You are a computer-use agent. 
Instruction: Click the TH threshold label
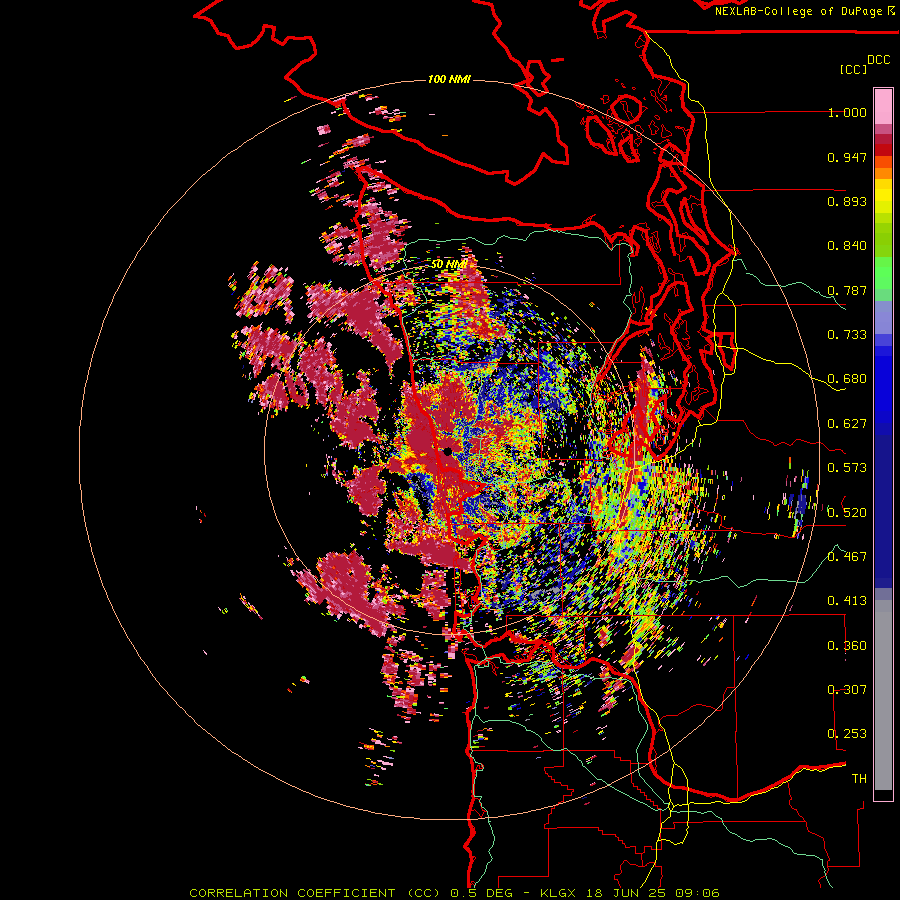click(859, 779)
